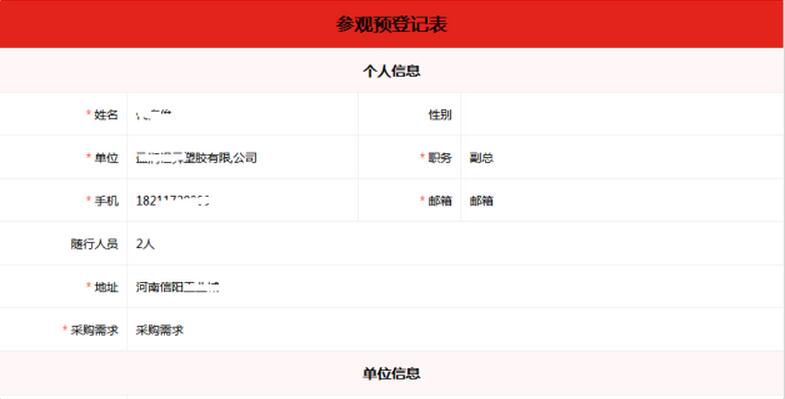Click the 姓名 label
785x399 pixels.
[x=106, y=115]
